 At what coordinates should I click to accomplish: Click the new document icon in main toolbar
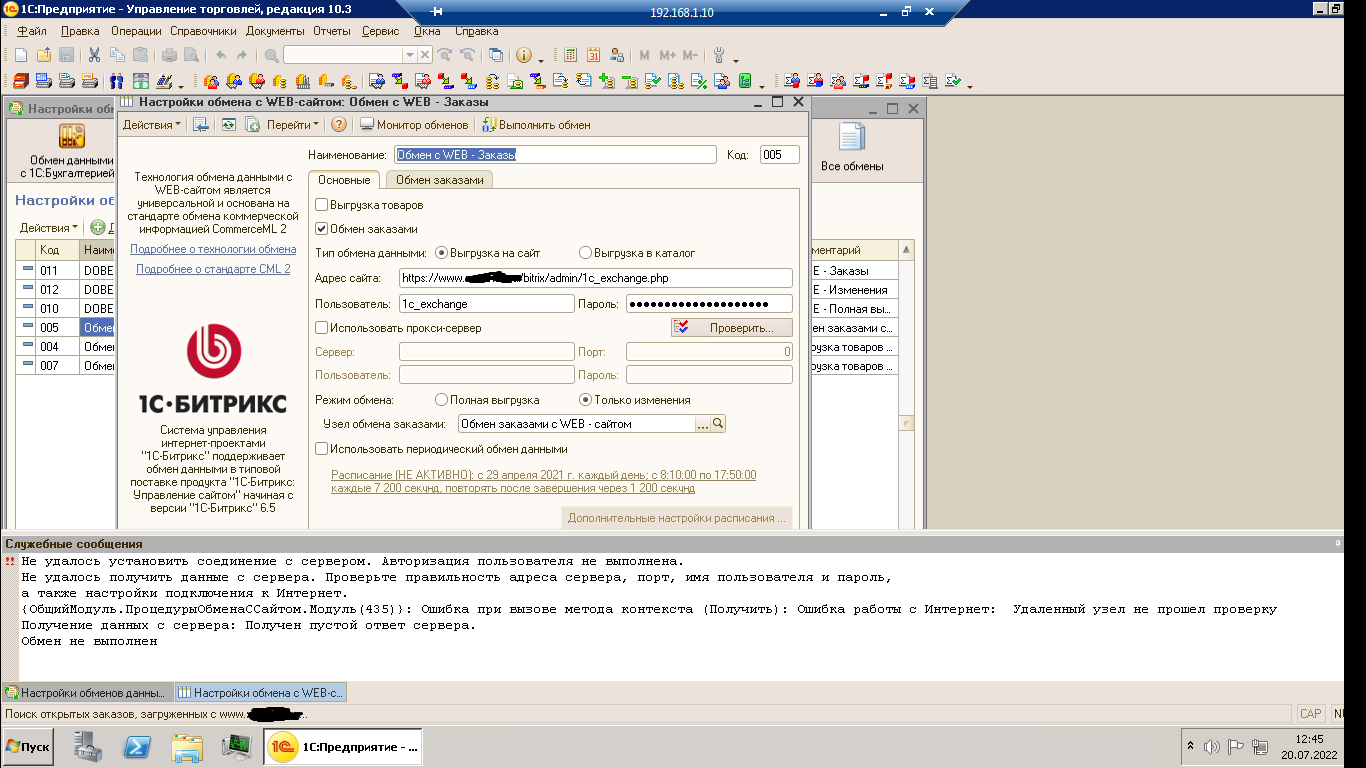(x=20, y=55)
